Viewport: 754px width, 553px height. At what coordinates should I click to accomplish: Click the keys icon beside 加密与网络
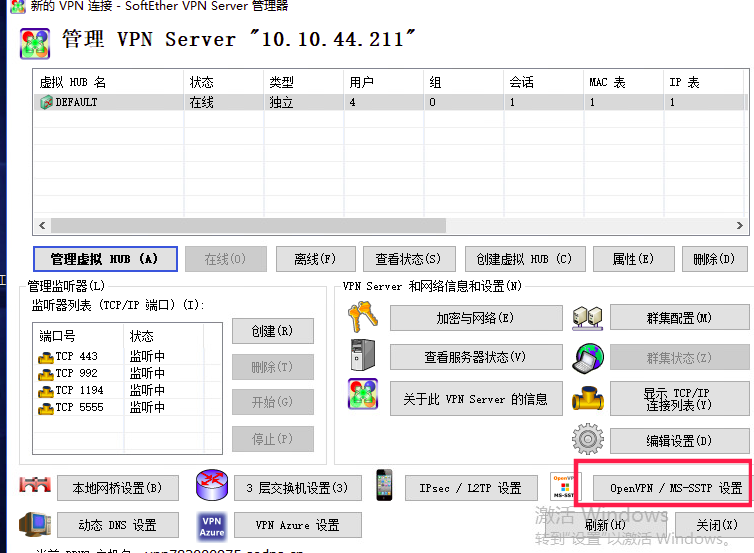point(363,316)
